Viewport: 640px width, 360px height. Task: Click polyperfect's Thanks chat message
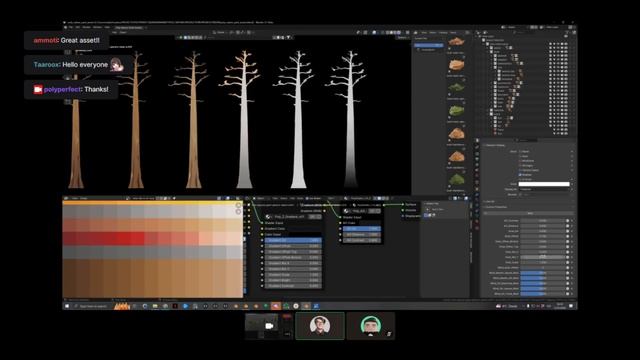point(71,89)
